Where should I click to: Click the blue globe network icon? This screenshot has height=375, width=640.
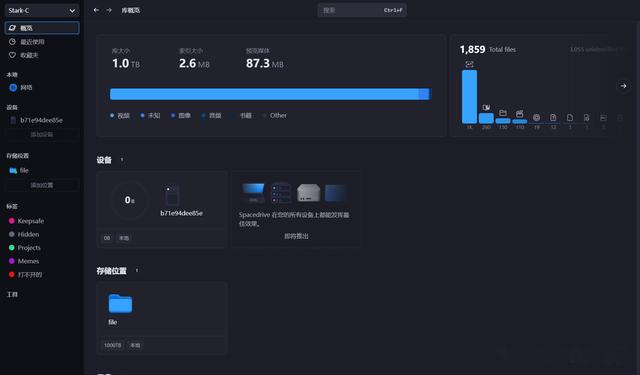13,87
